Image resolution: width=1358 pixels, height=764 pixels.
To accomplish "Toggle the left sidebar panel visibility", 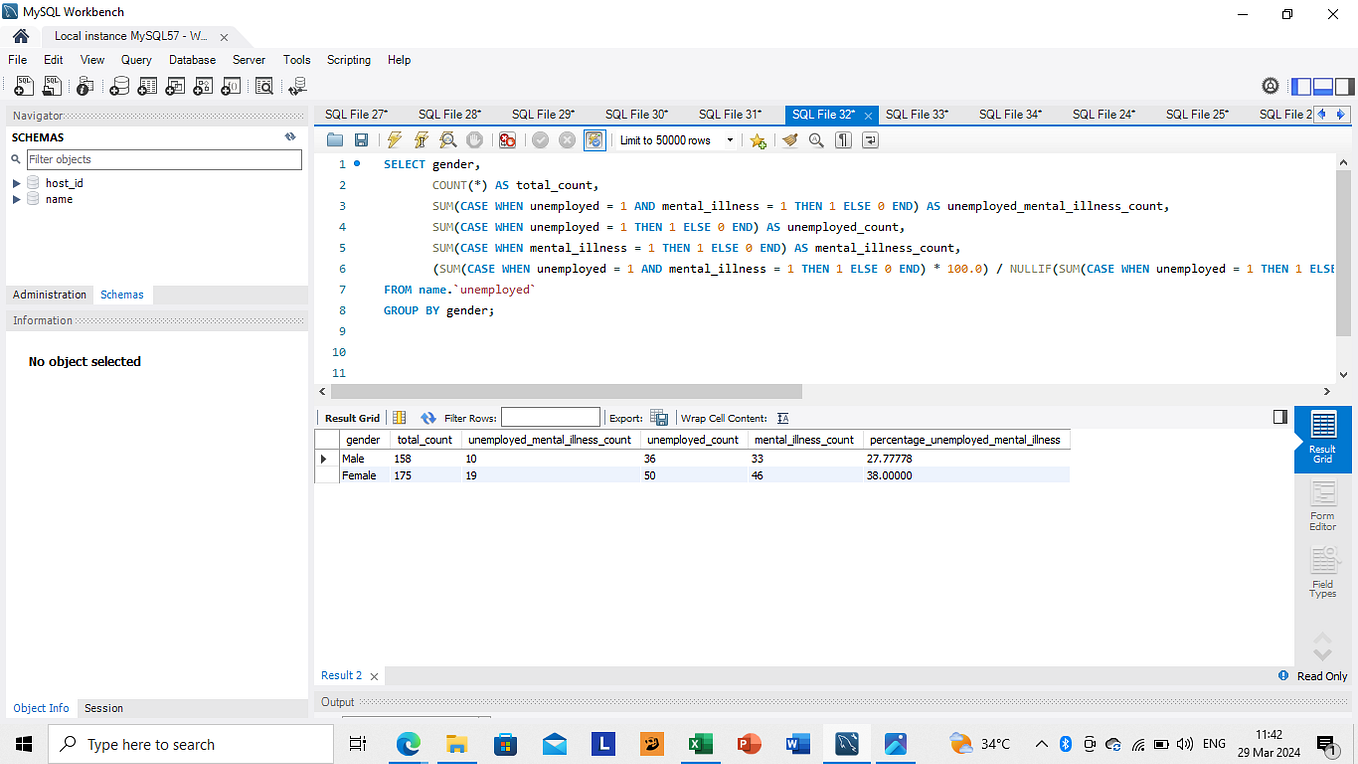I will coord(1301,87).
